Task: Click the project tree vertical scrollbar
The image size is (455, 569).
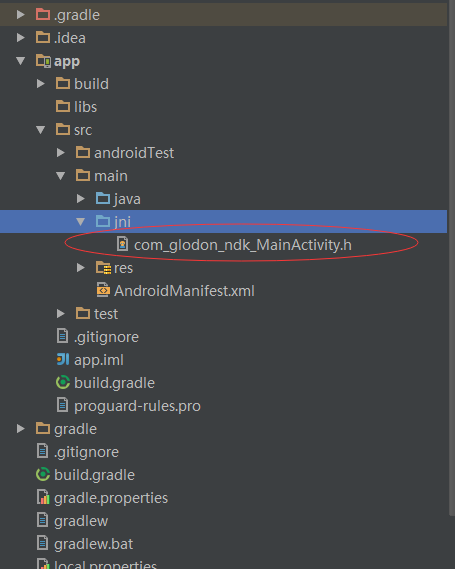Action: pos(452,258)
